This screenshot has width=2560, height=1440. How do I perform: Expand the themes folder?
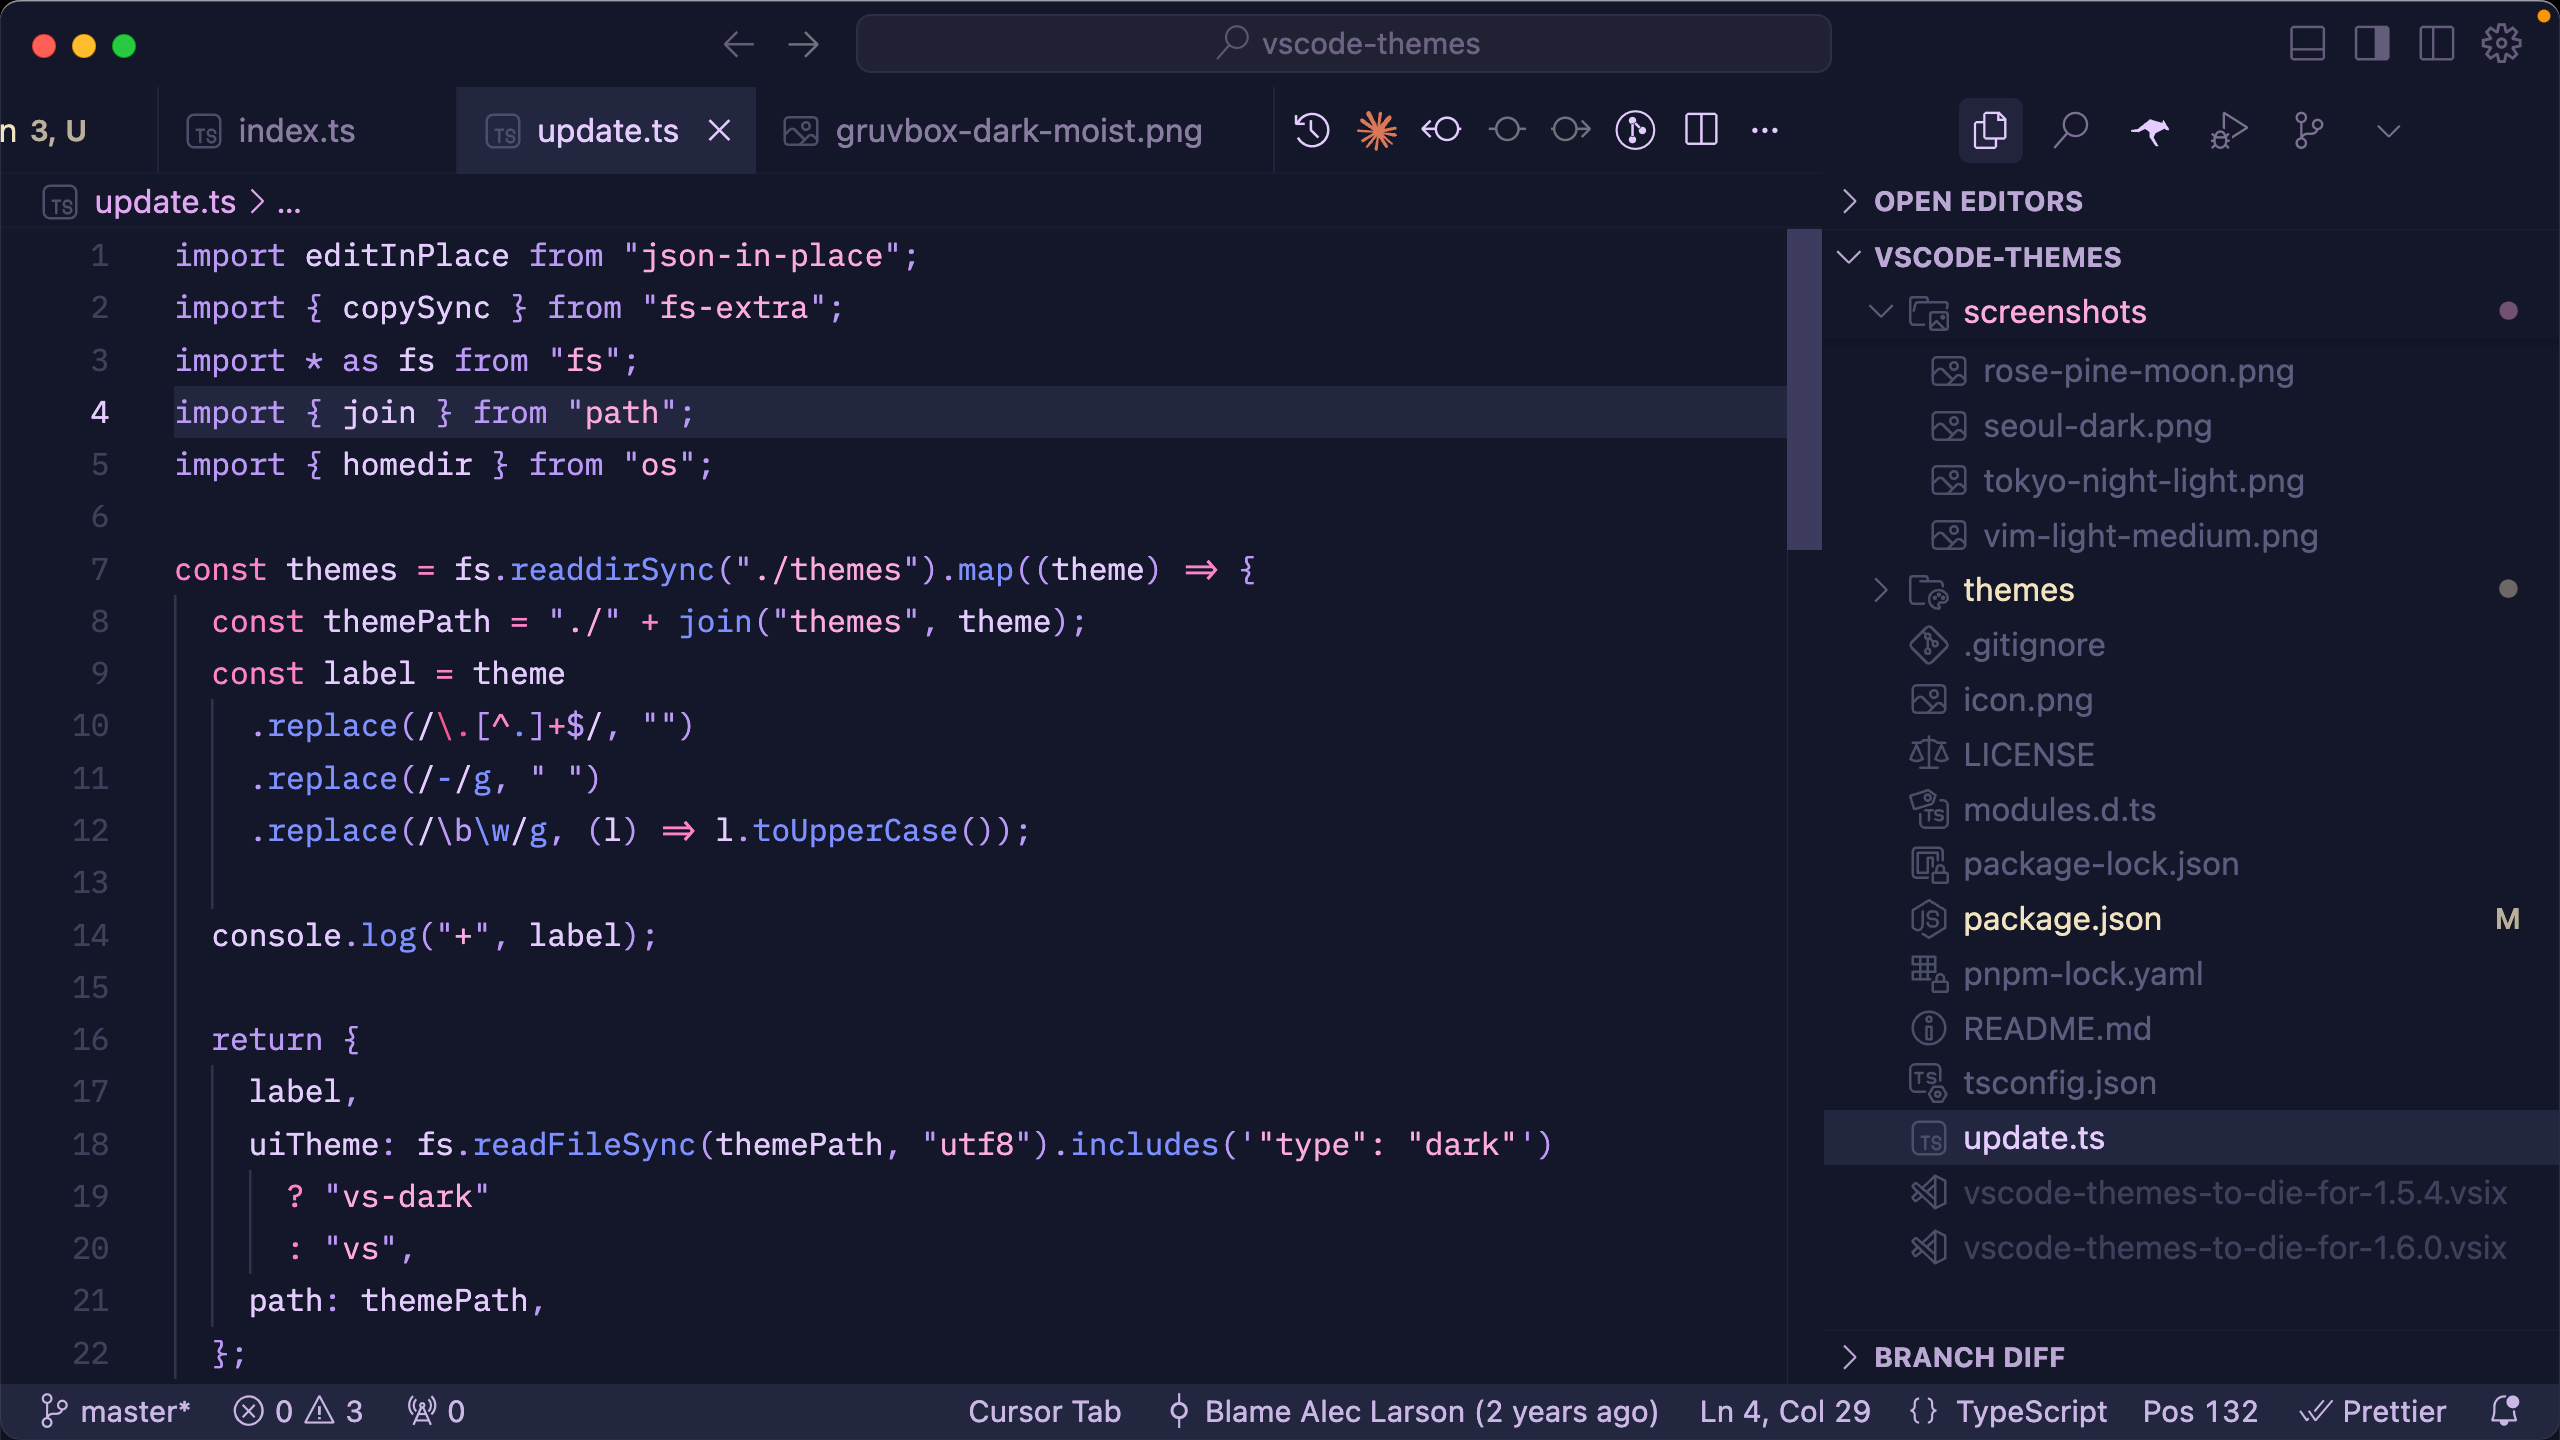click(2017, 590)
